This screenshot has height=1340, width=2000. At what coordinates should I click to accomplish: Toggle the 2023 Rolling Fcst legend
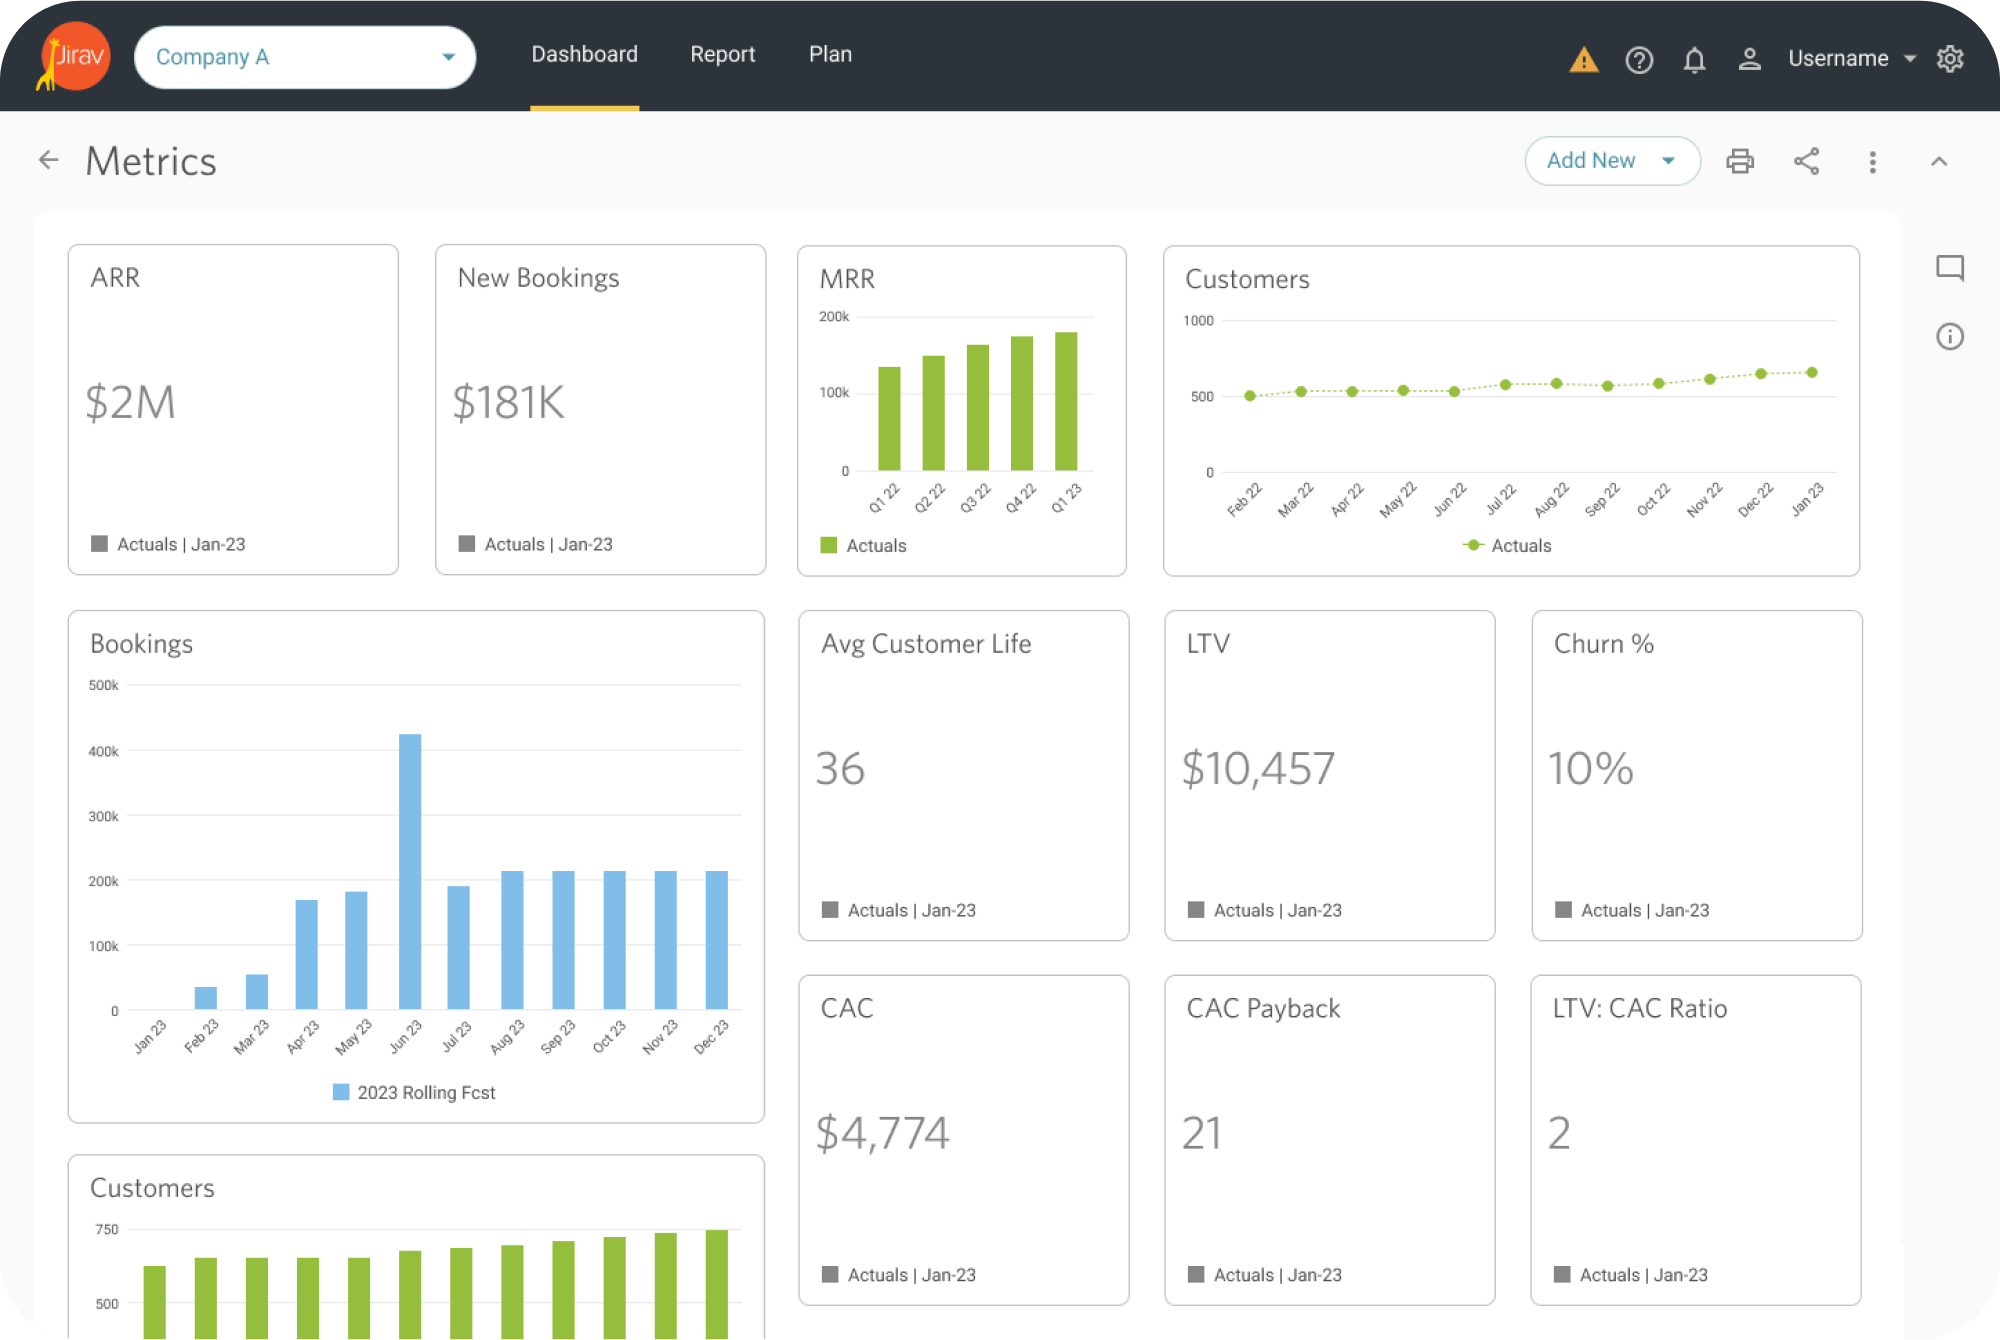414,1093
